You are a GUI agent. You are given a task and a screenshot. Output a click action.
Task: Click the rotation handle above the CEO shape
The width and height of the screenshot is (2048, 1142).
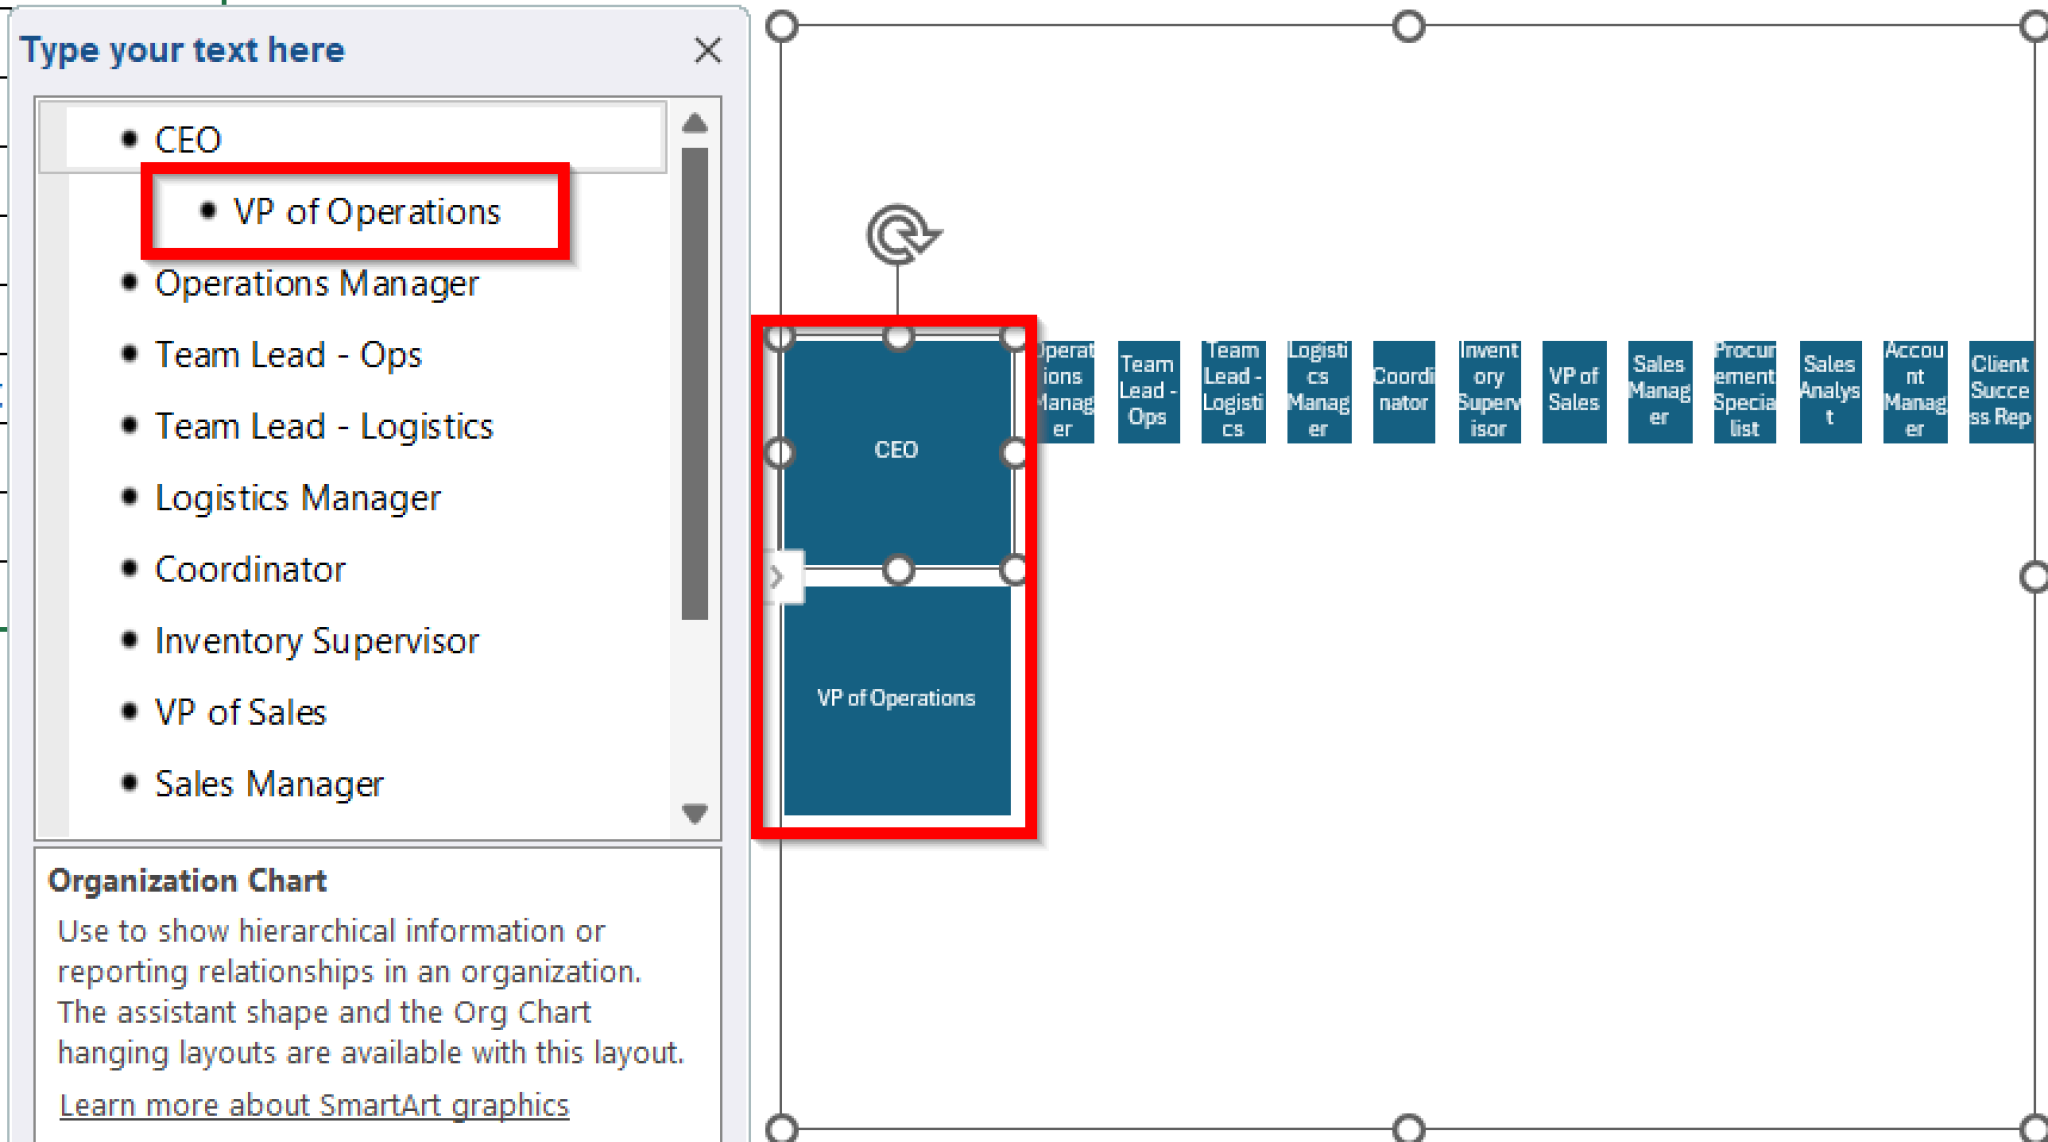901,232
